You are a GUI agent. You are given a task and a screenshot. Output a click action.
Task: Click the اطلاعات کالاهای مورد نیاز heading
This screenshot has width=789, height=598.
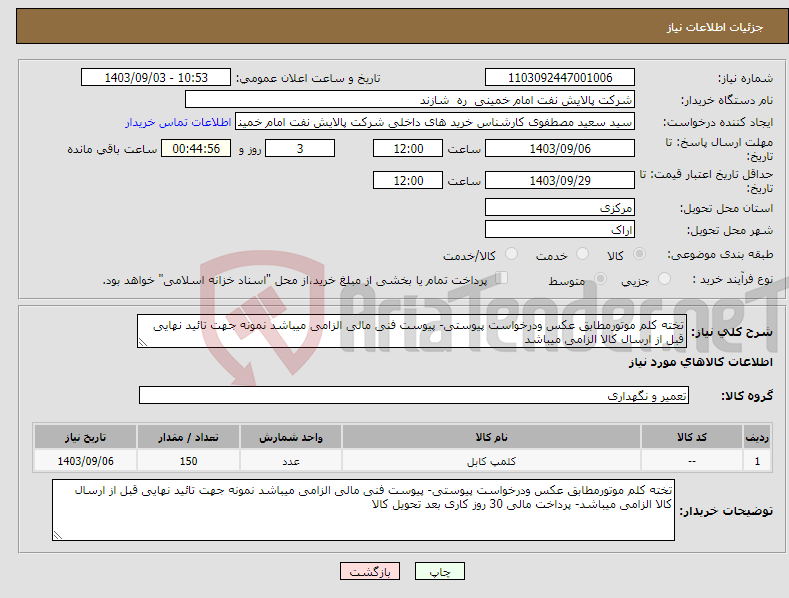coord(700,362)
